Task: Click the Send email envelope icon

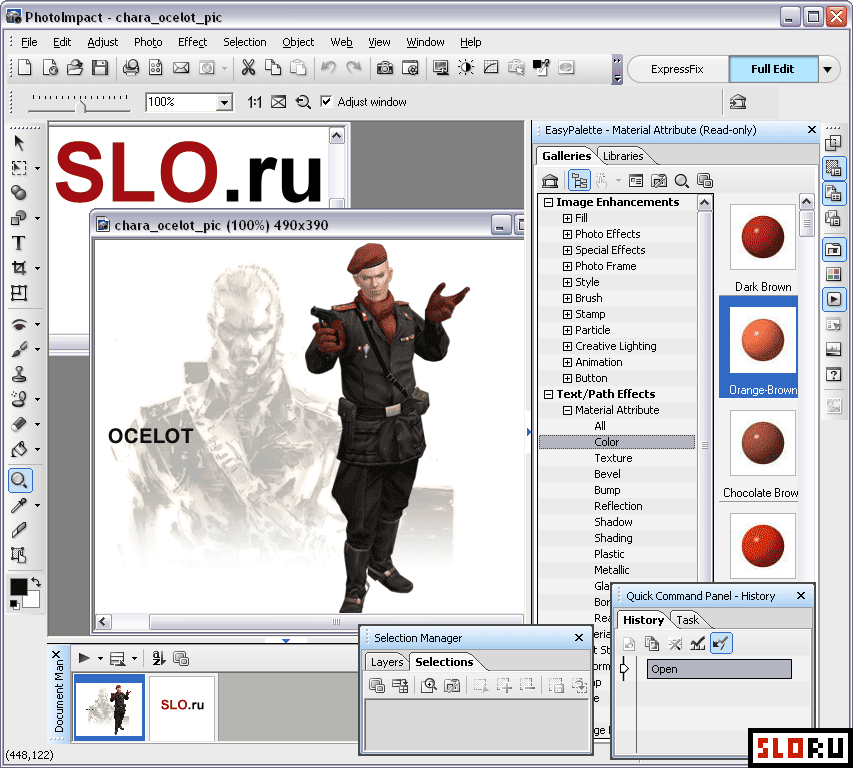Action: click(181, 68)
